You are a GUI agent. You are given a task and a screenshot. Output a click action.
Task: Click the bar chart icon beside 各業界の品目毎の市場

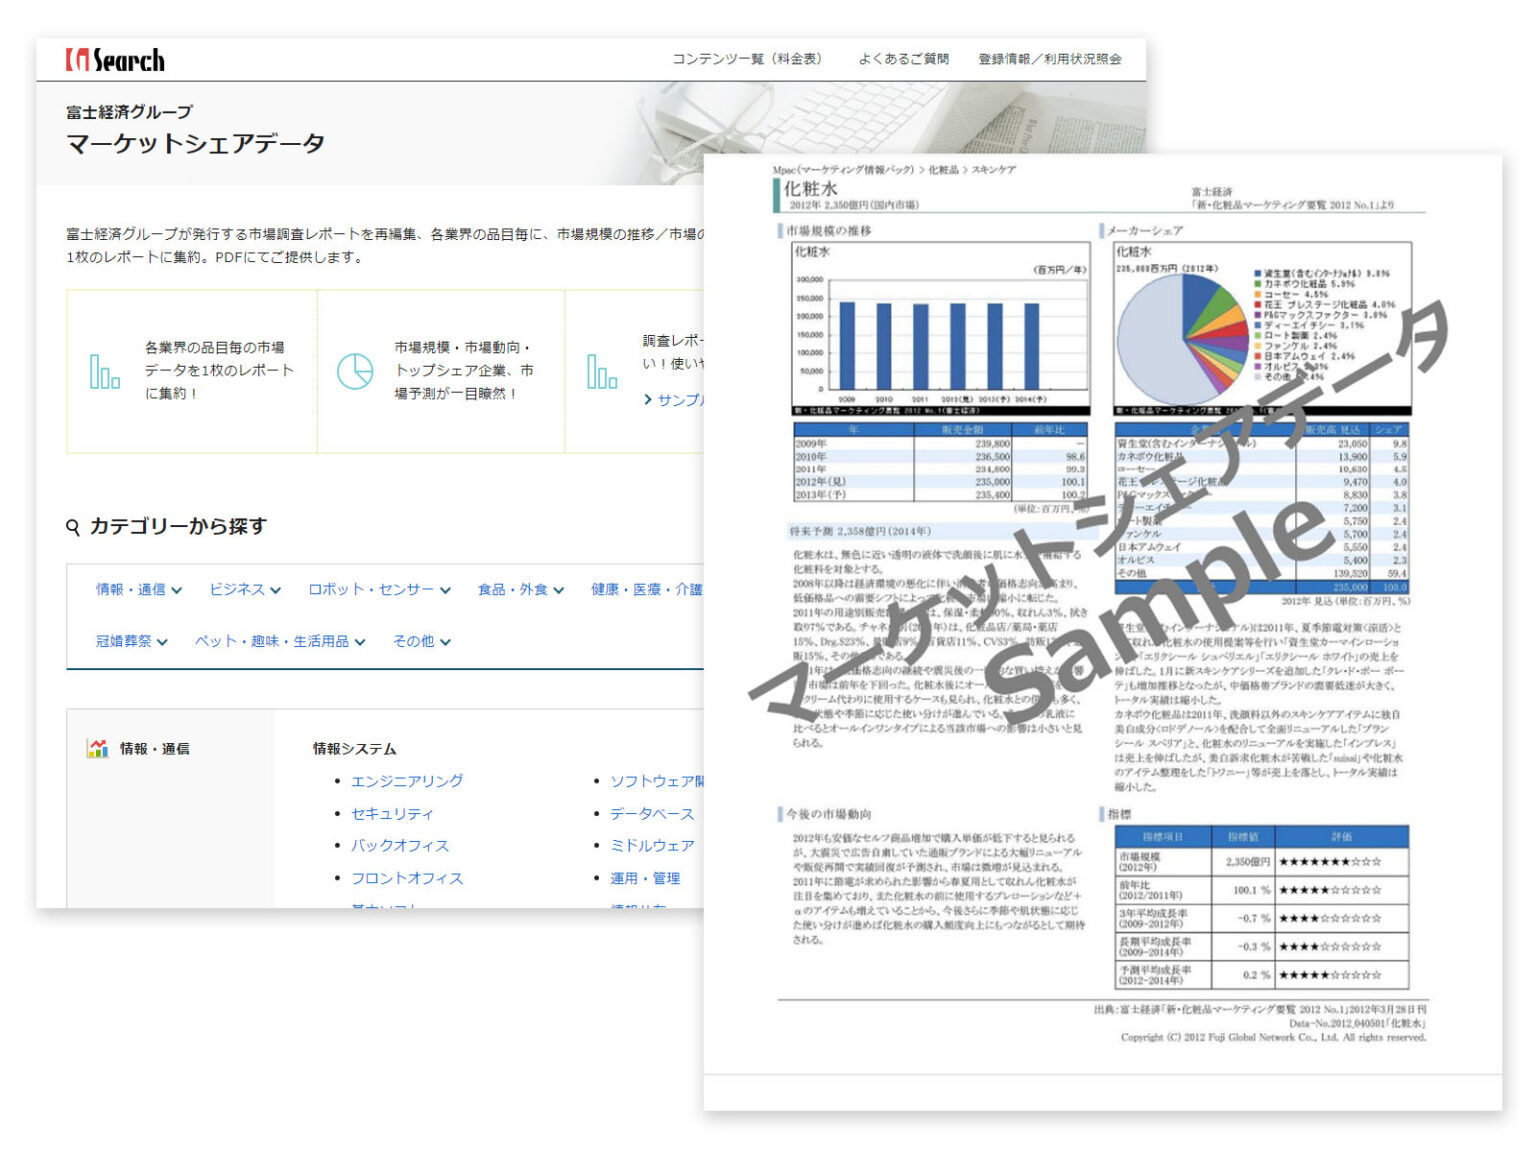pos(104,371)
